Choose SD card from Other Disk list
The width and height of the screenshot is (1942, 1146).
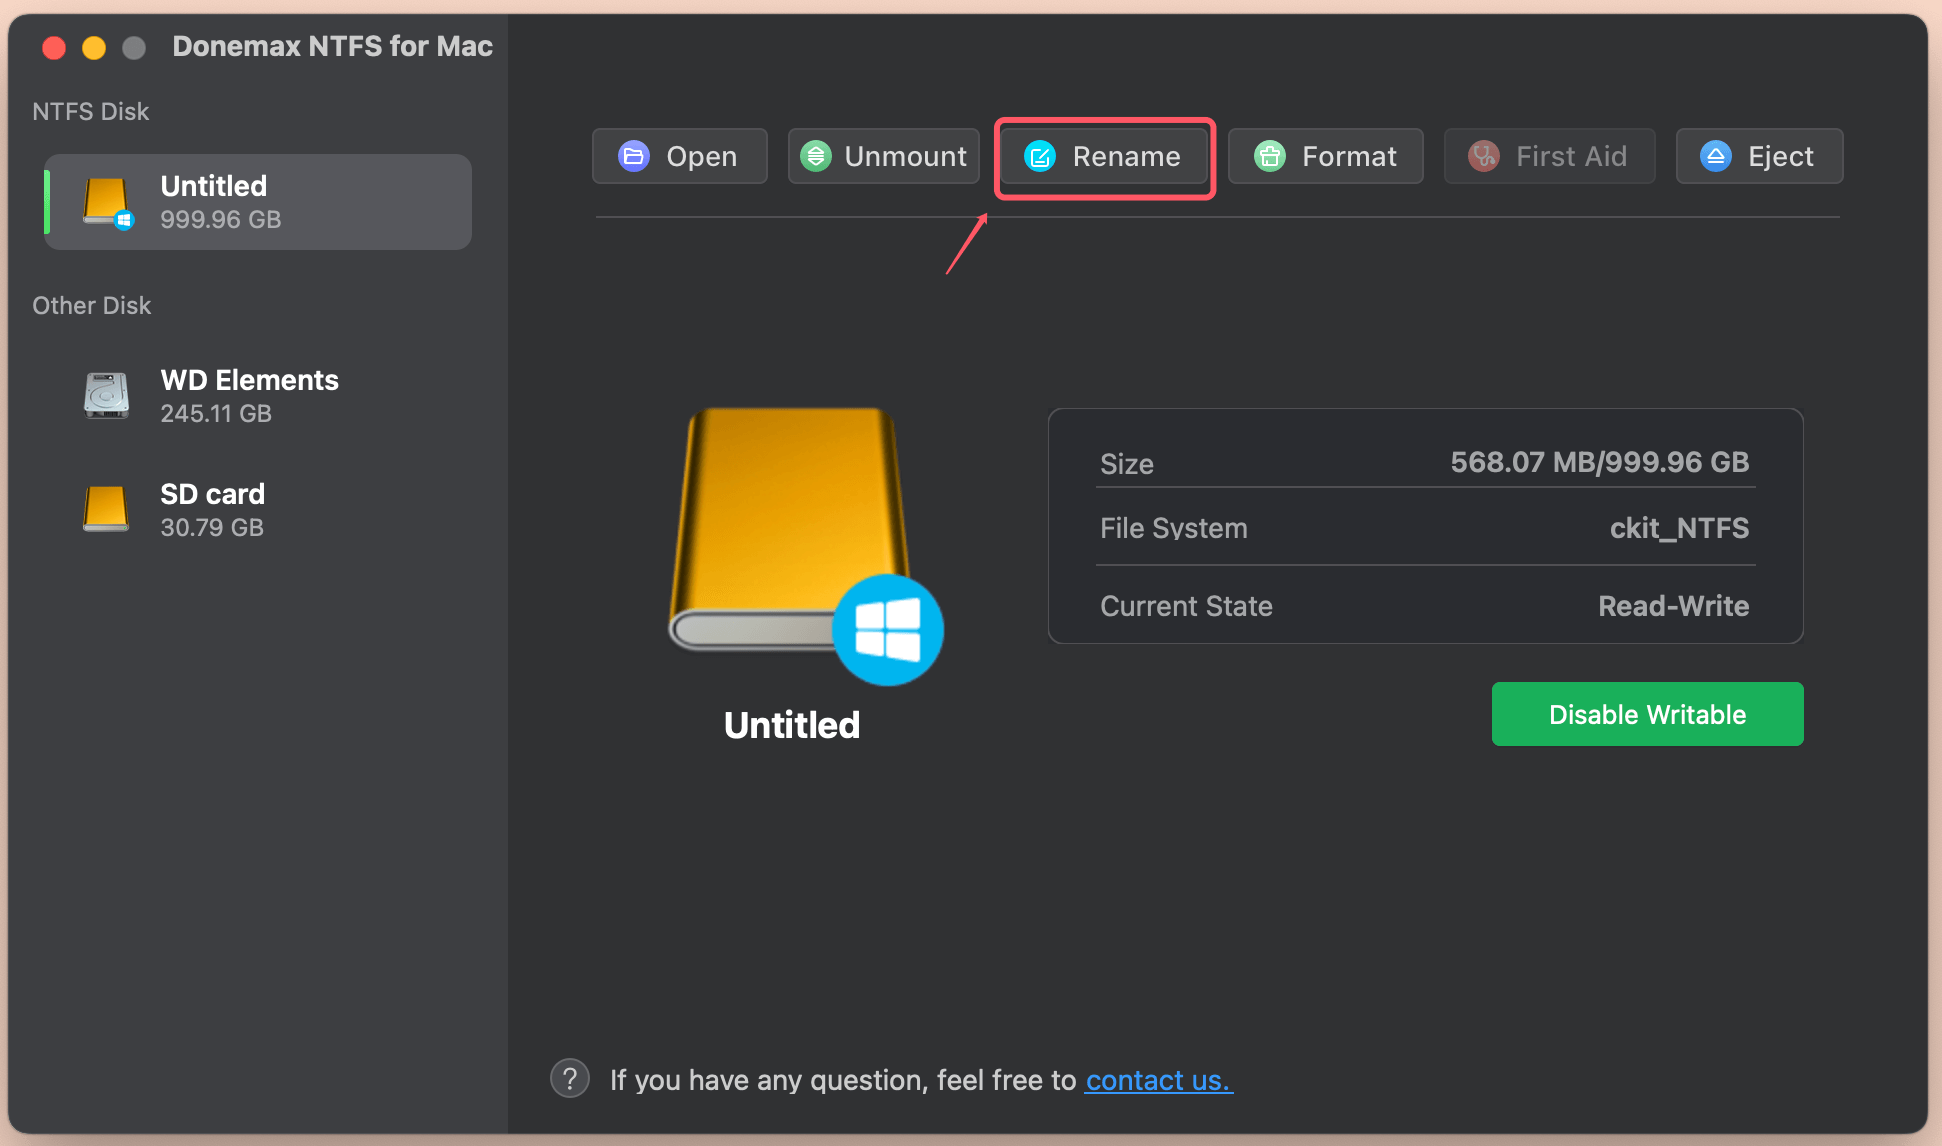pyautogui.click(x=213, y=509)
